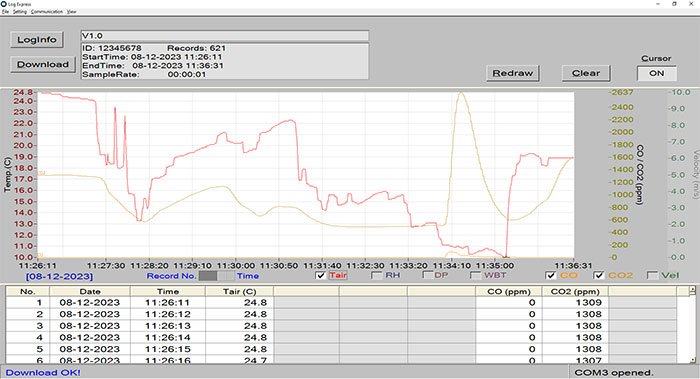Enable the DP checkbox
700x379 pixels.
427,275
